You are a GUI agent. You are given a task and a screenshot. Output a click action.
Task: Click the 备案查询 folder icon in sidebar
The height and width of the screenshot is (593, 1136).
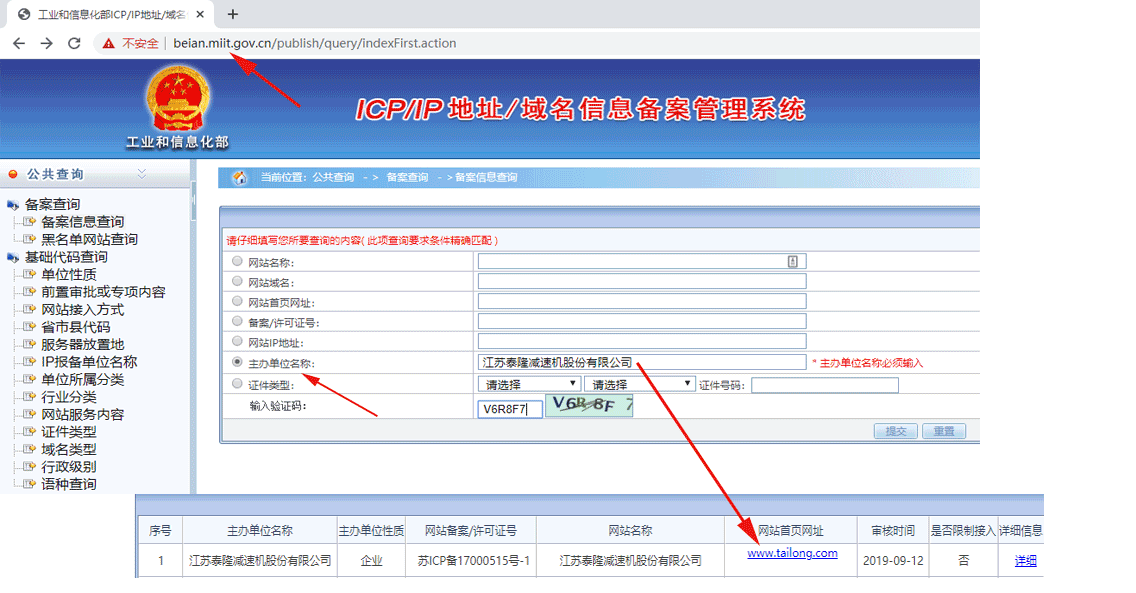click(x=12, y=203)
